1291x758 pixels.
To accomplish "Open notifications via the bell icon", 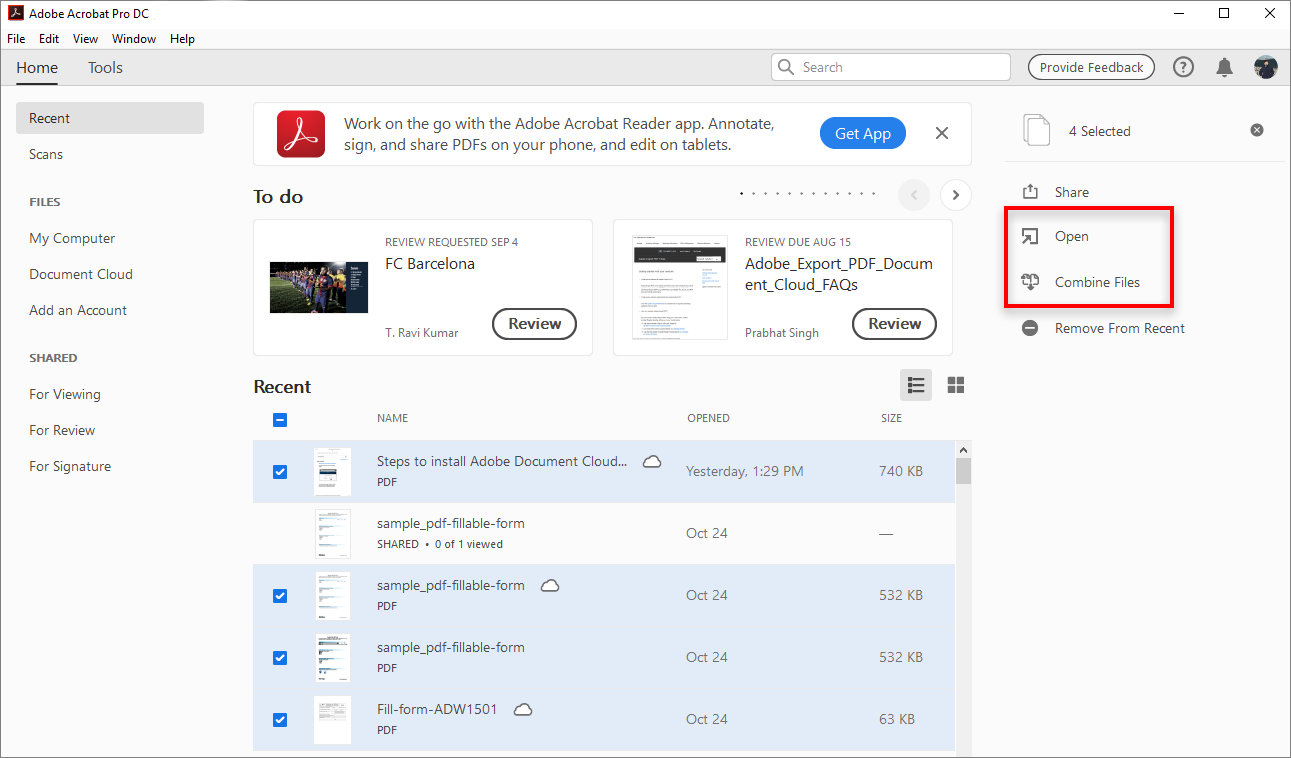I will pos(1224,67).
